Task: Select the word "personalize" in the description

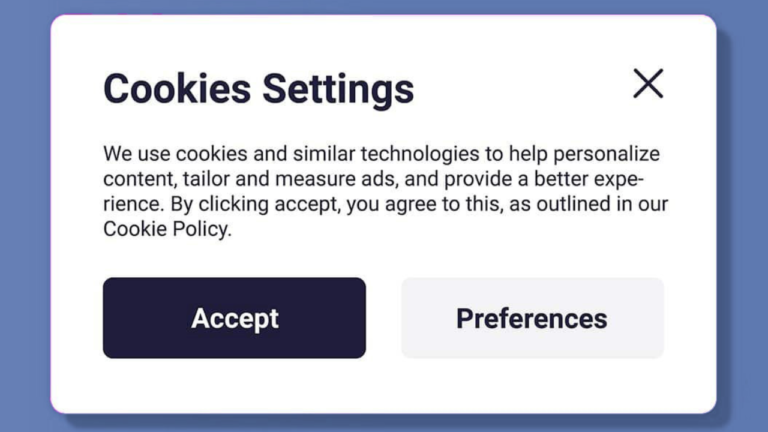Action: pos(611,155)
